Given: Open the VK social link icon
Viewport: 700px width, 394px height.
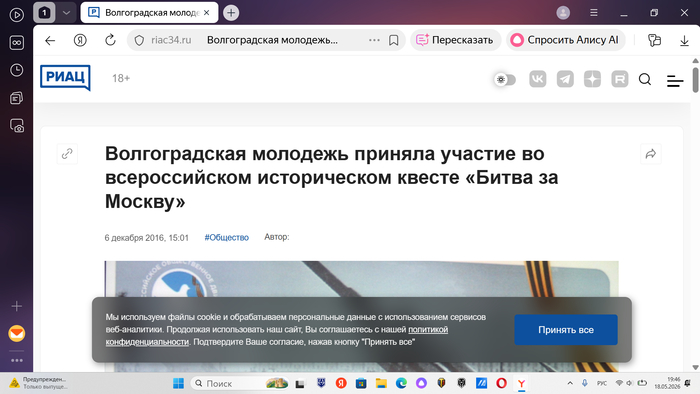Looking at the screenshot, I should click(538, 79).
